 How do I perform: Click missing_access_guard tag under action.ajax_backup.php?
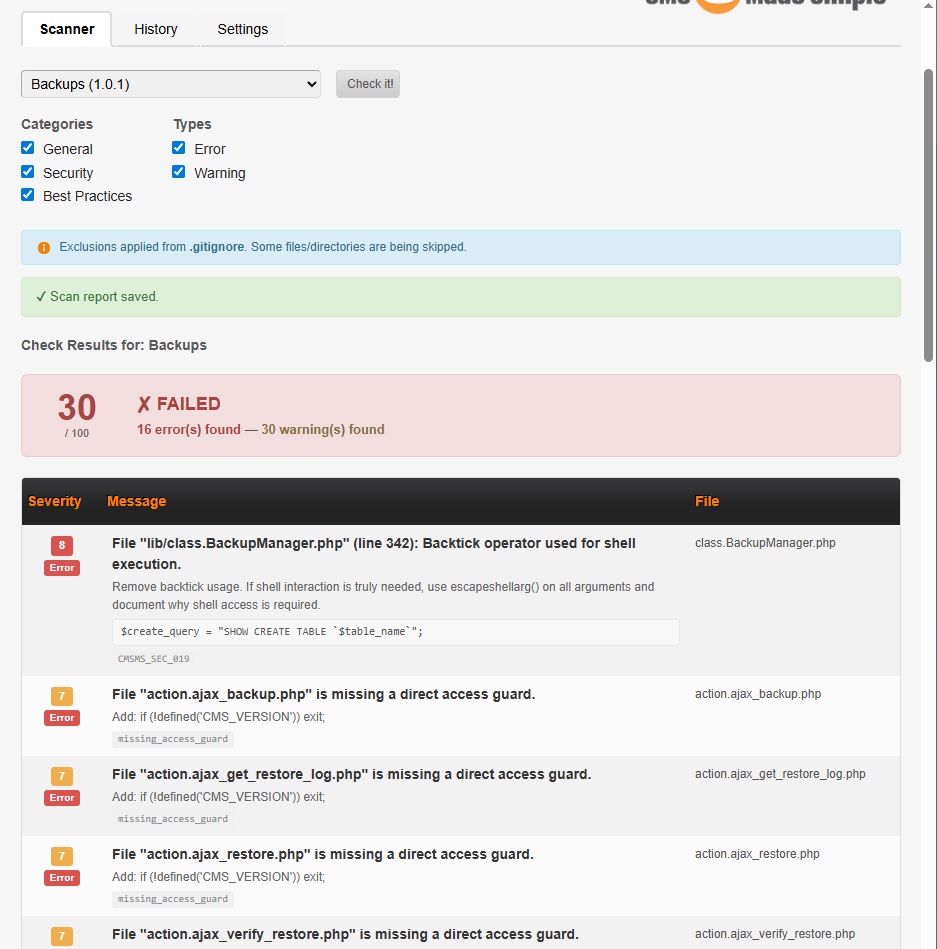point(173,739)
